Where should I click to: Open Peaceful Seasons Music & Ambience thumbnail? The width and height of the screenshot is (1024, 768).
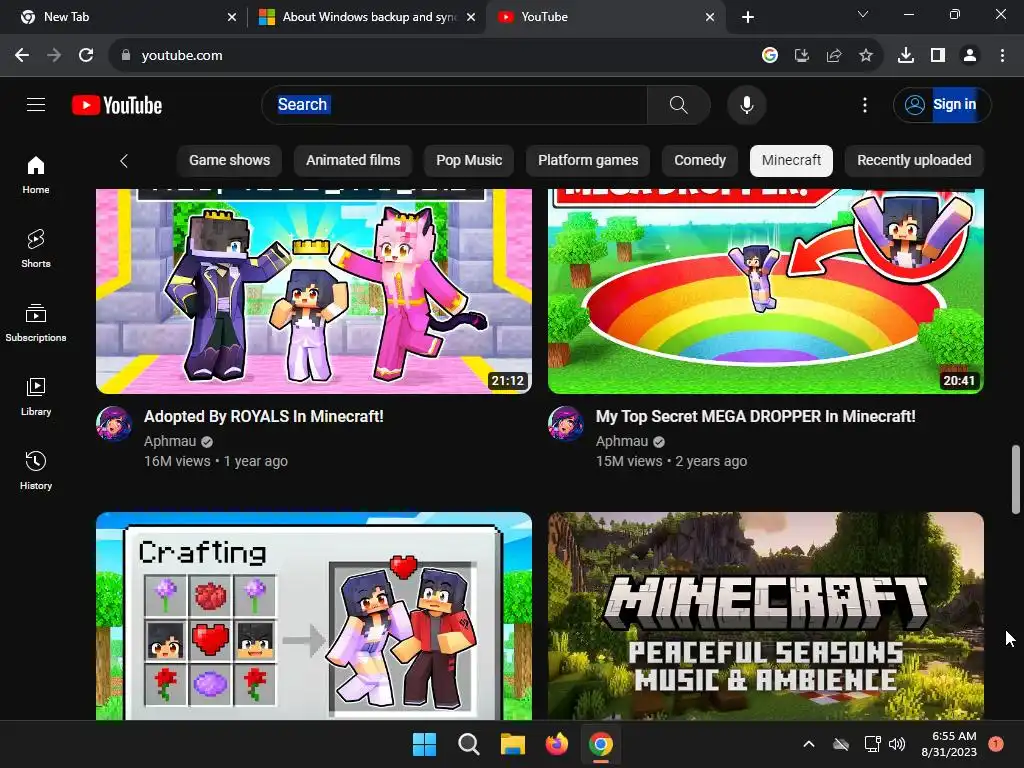(x=766, y=616)
